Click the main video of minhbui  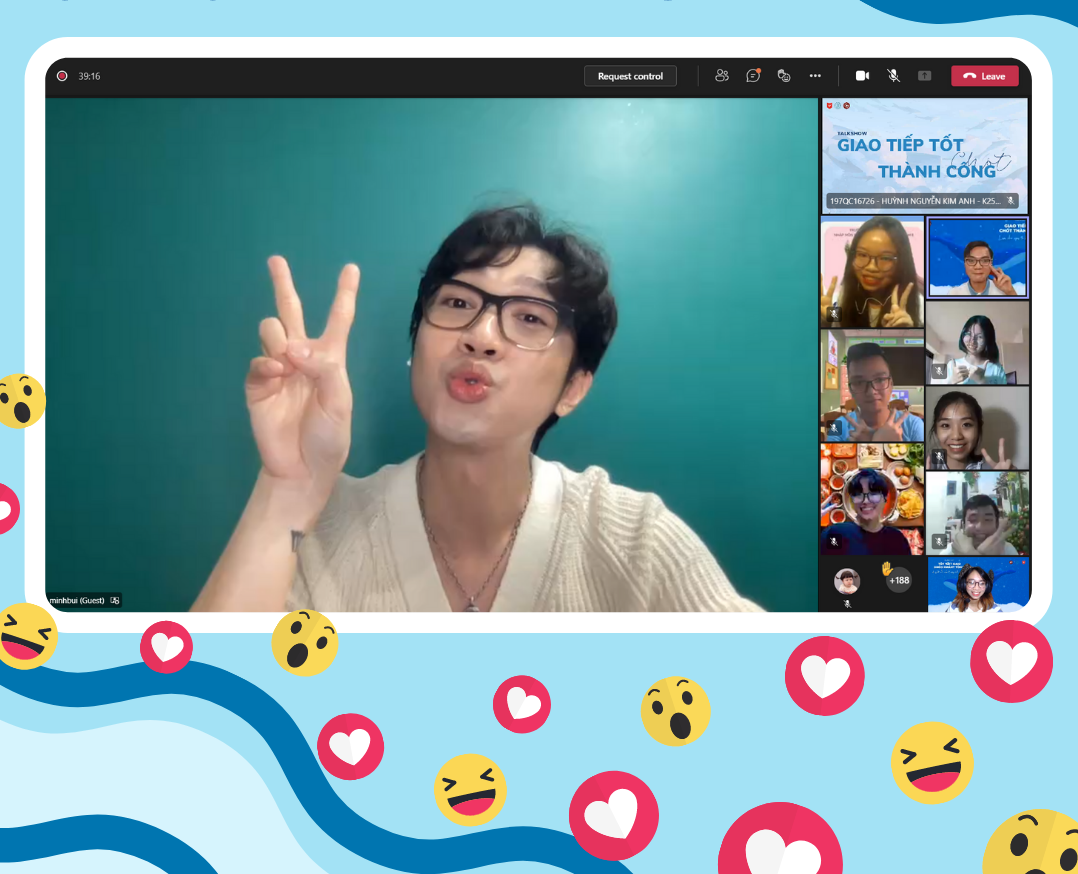(432, 355)
